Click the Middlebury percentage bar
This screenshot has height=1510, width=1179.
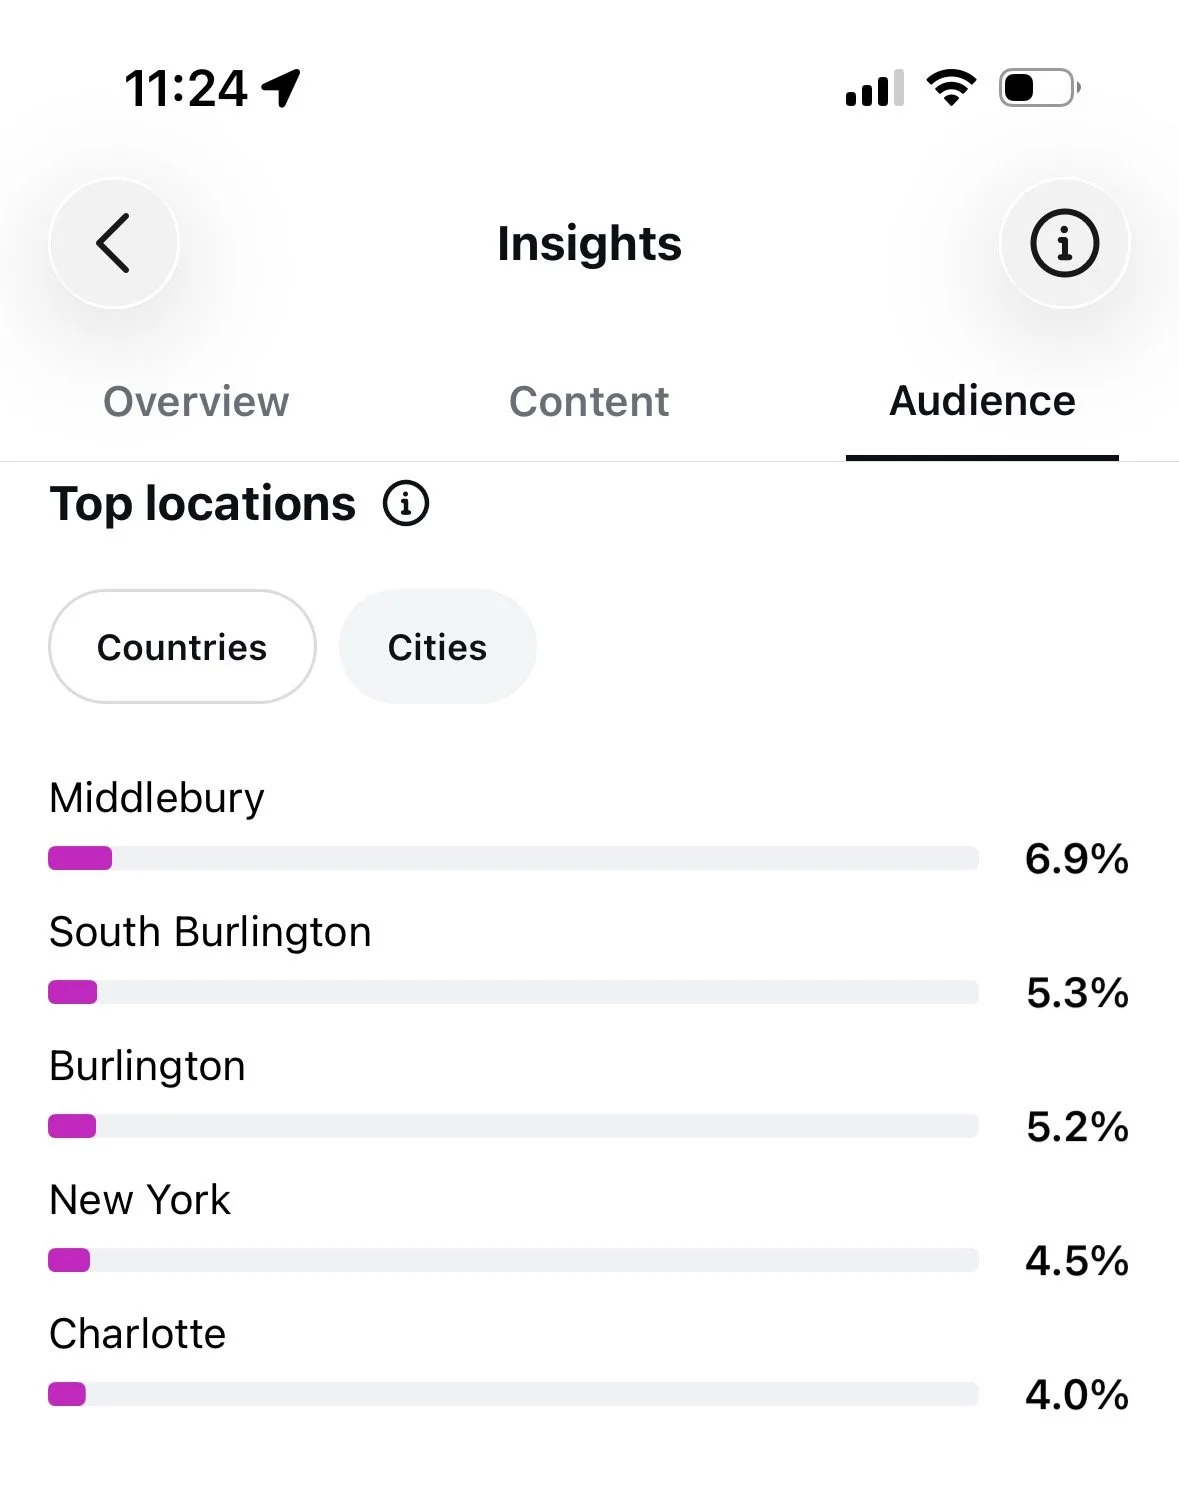[x=513, y=858]
